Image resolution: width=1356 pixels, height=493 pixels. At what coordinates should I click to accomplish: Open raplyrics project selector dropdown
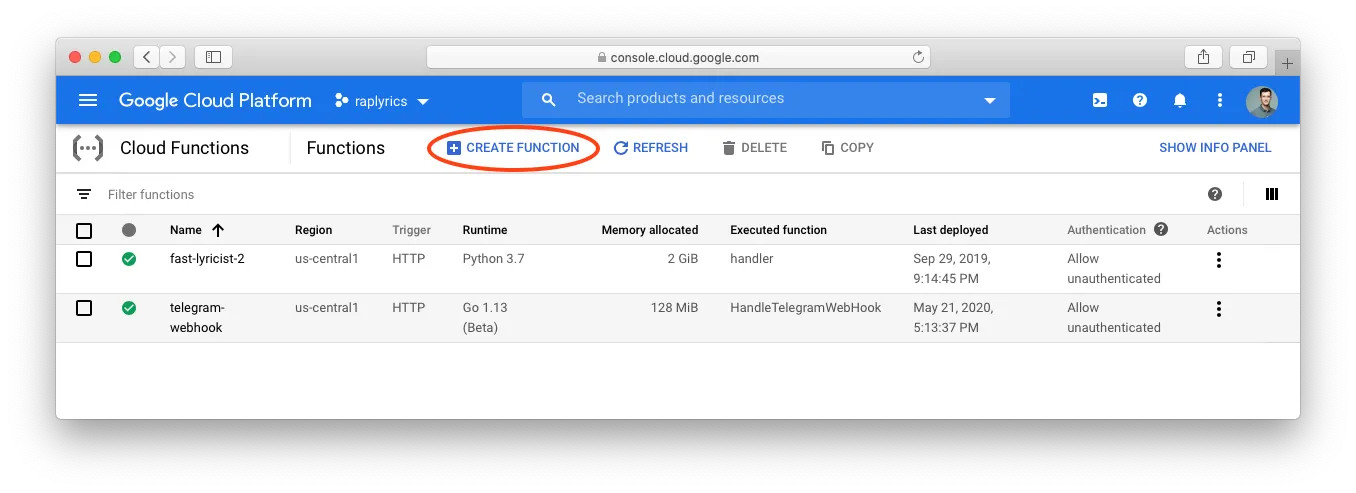coord(382,100)
